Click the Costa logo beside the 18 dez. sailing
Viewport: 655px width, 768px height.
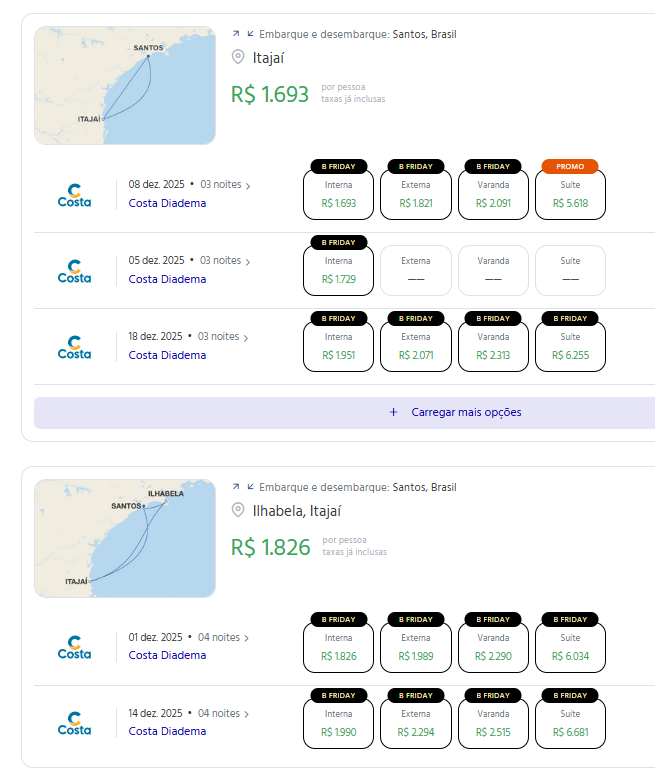74,347
